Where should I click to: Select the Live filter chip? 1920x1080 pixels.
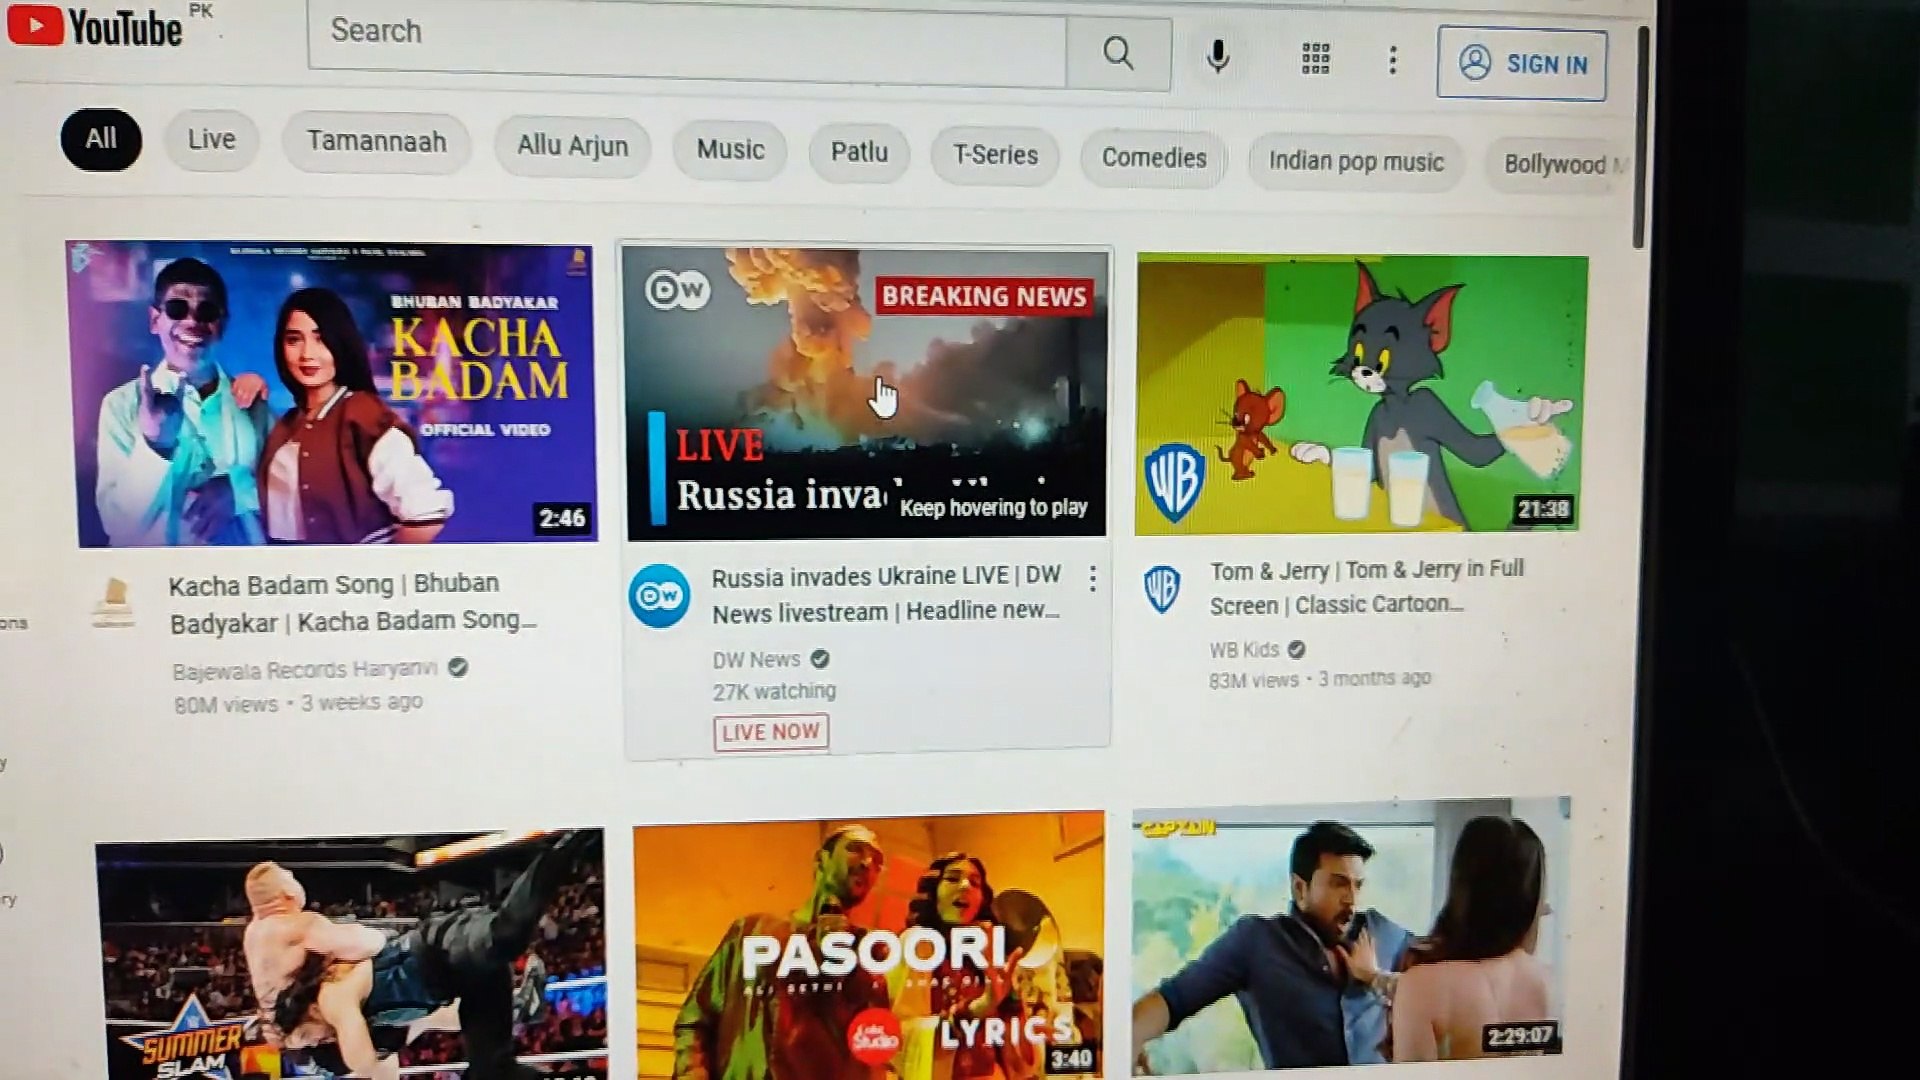pos(211,140)
